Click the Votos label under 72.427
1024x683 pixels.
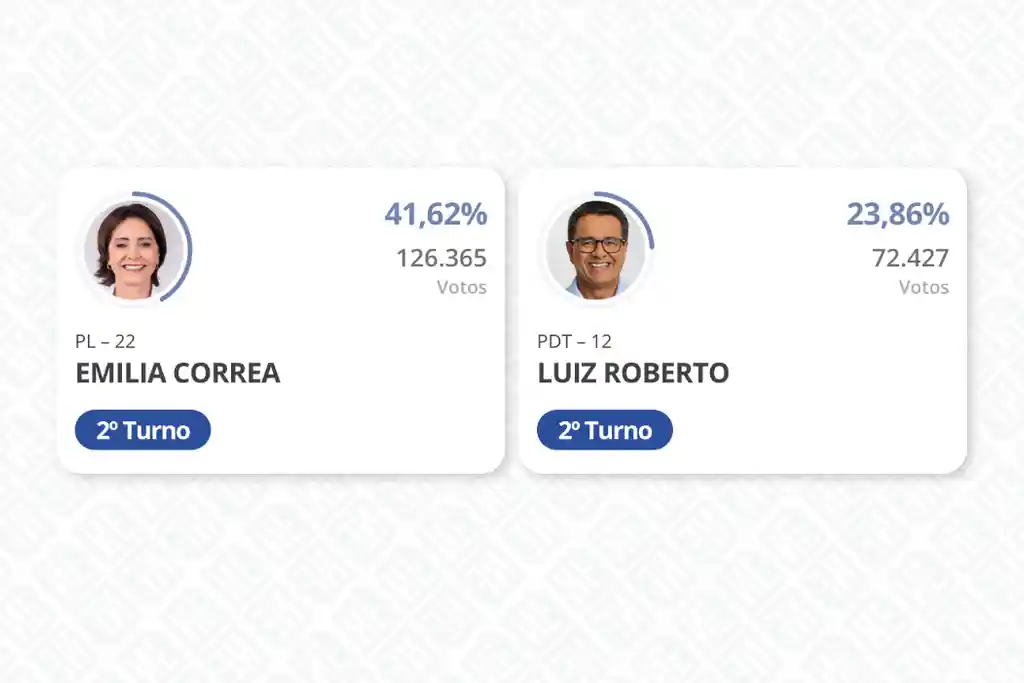point(923,287)
